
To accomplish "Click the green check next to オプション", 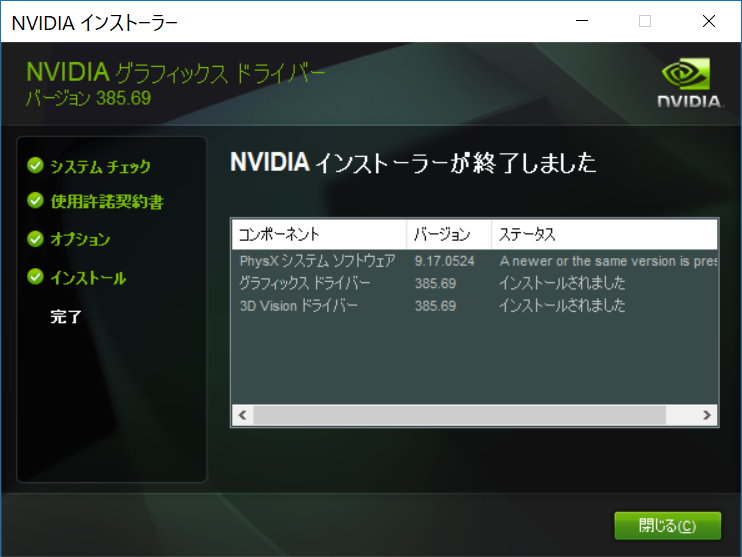I will [x=35, y=239].
